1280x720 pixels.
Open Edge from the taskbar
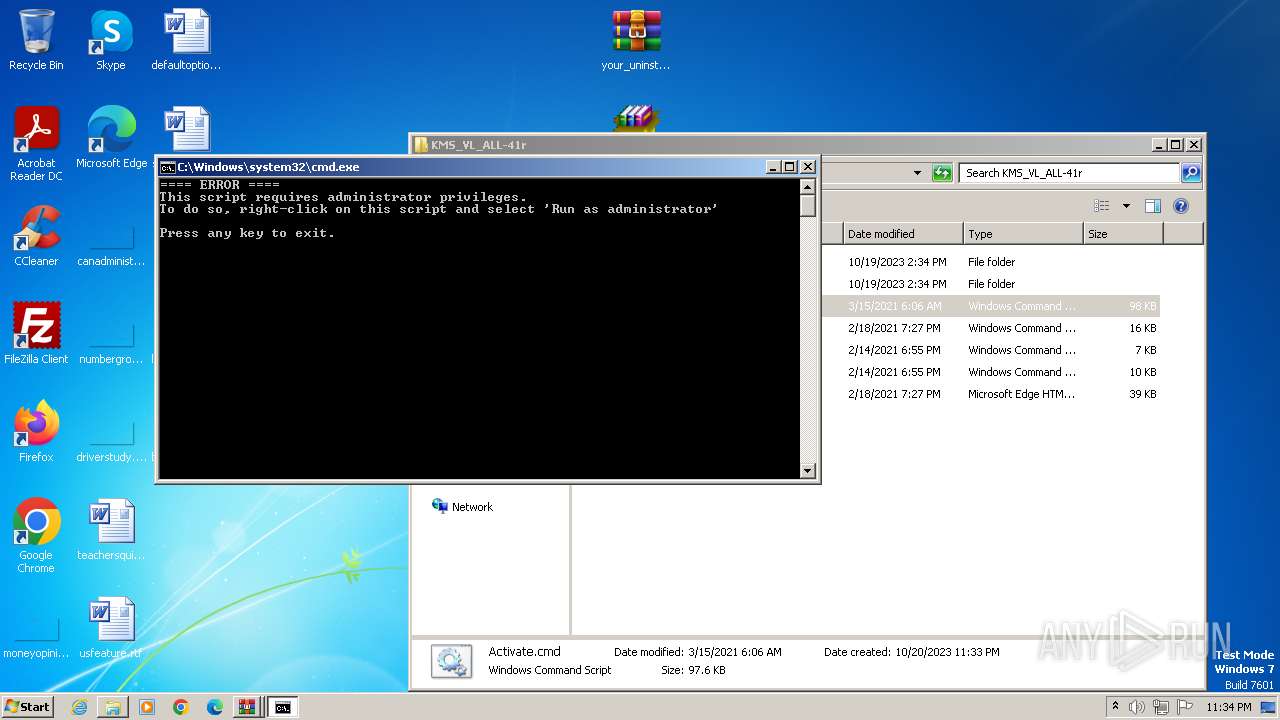tap(215, 707)
